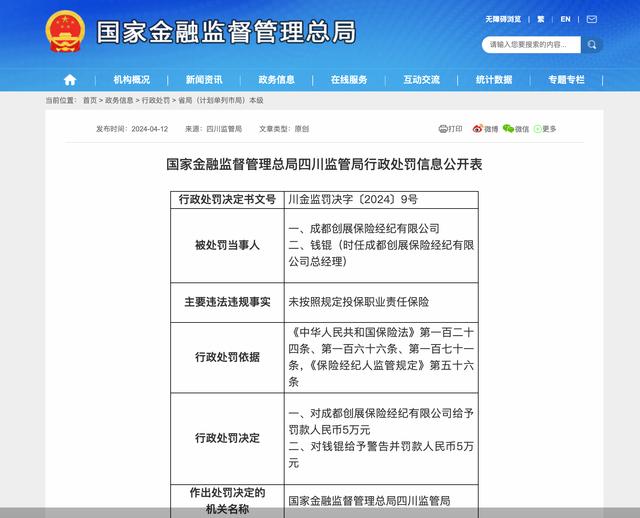Click the publish date 2024-04-12
Screen dimensions: 640x518
[150, 129]
